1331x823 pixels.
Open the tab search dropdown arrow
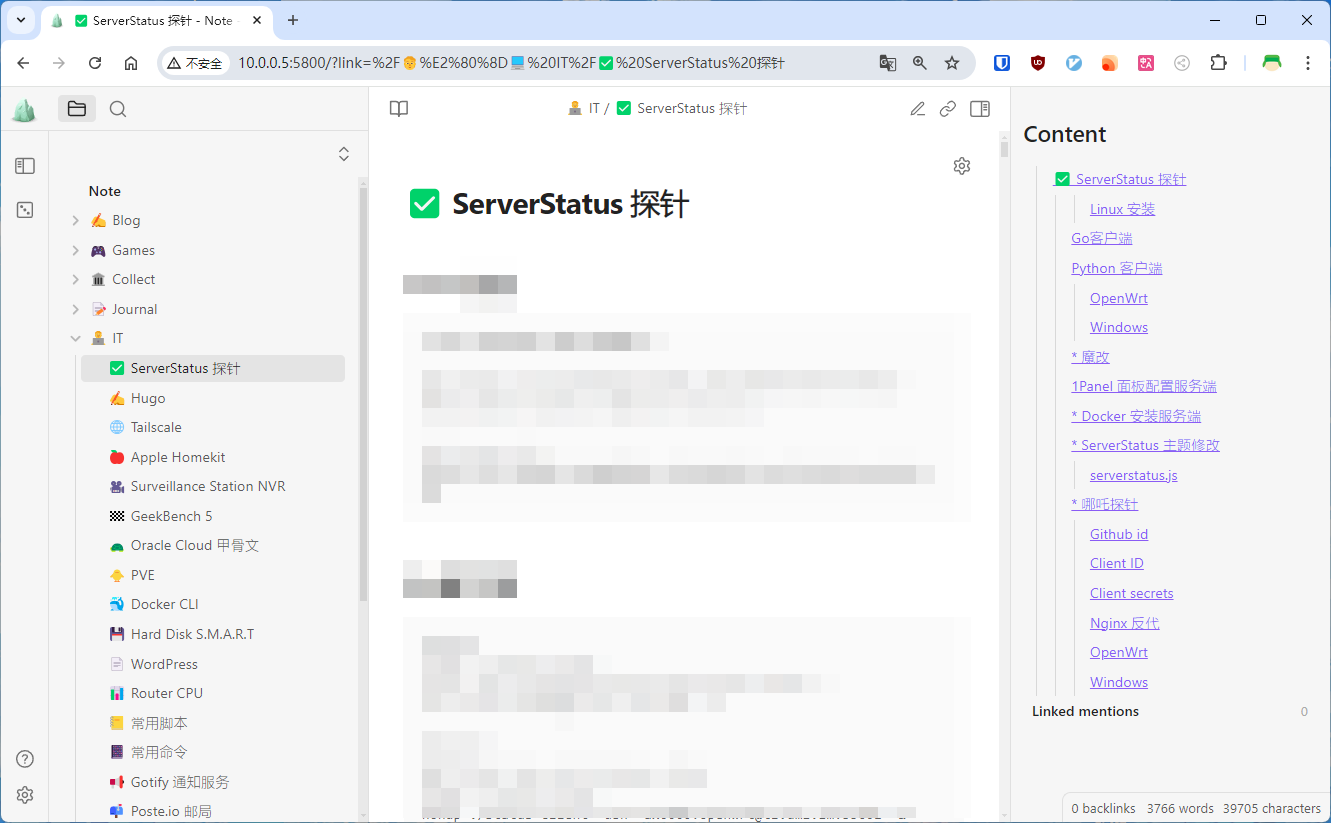click(x=20, y=20)
